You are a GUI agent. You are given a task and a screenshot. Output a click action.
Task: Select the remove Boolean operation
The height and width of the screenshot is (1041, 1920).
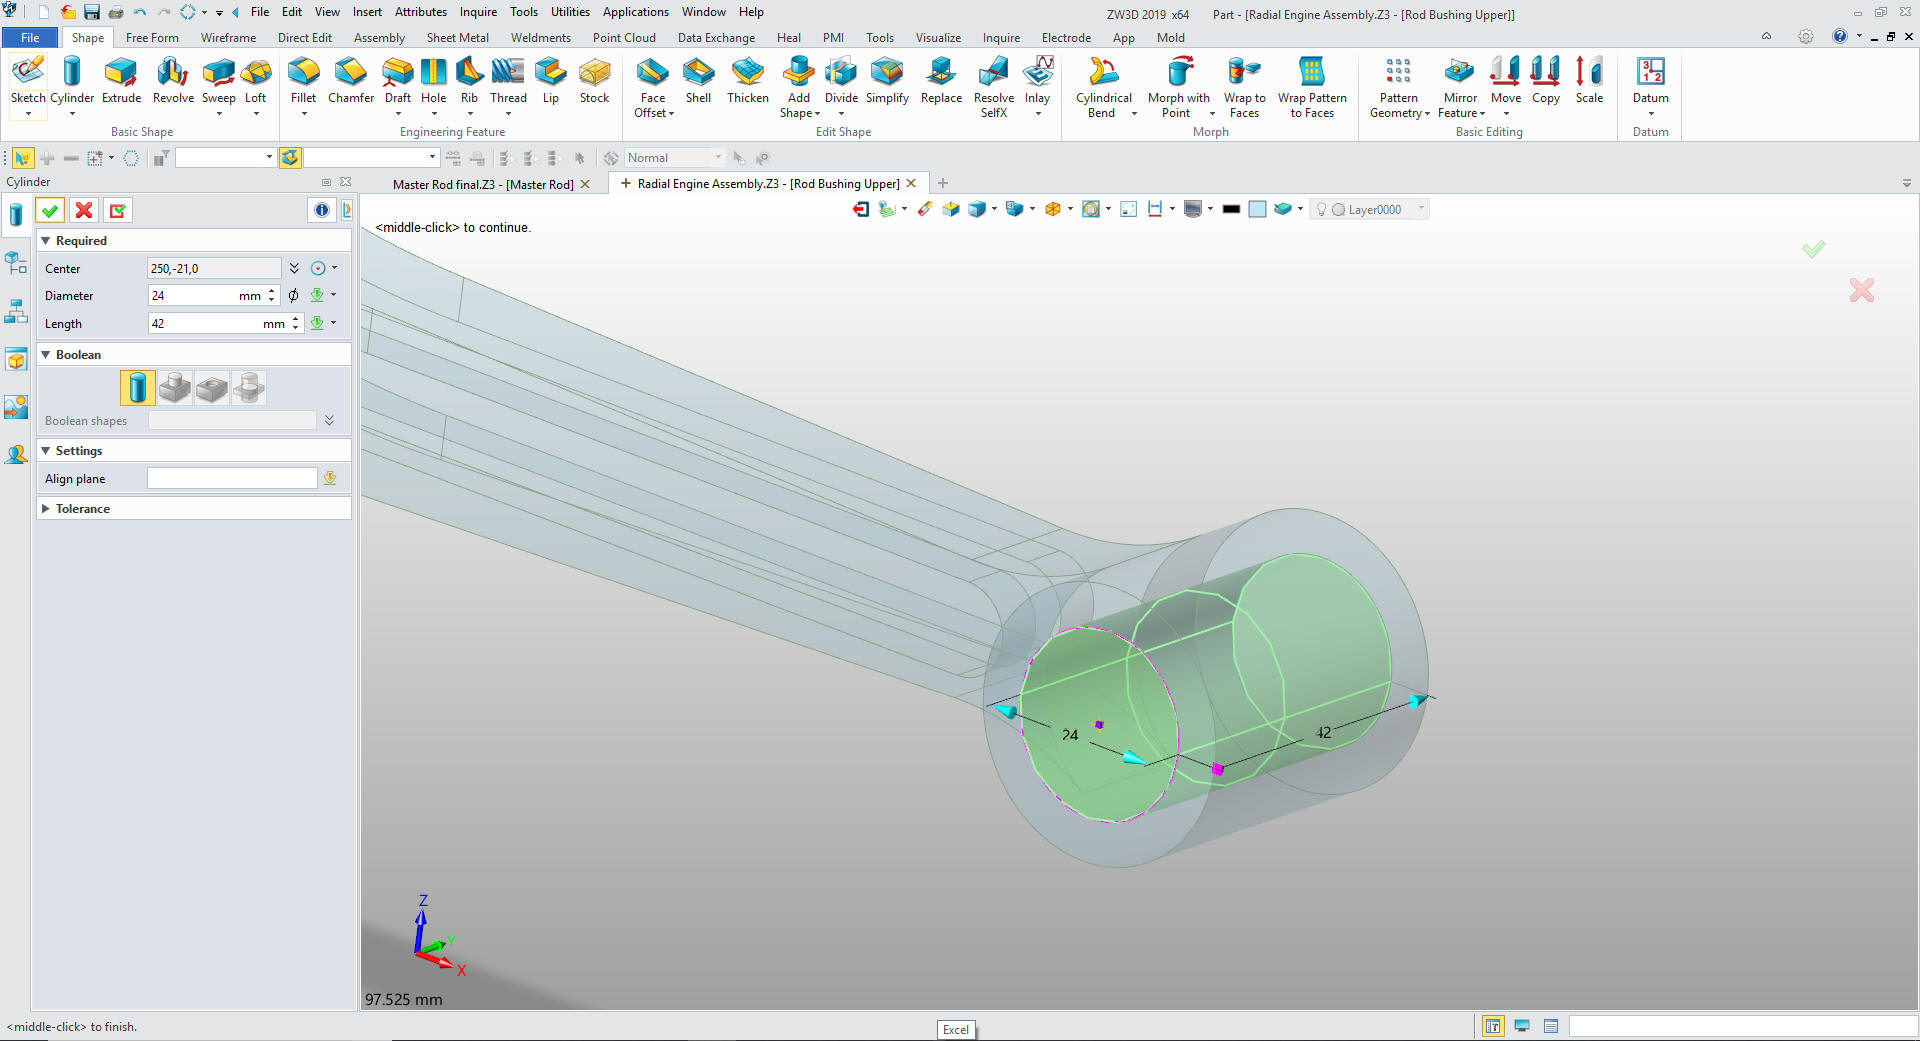(212, 388)
